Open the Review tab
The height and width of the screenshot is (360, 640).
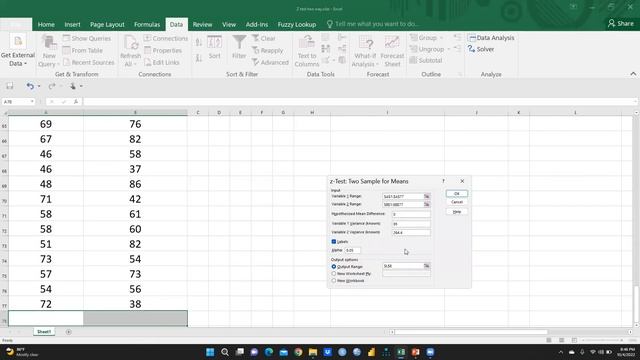pos(202,24)
